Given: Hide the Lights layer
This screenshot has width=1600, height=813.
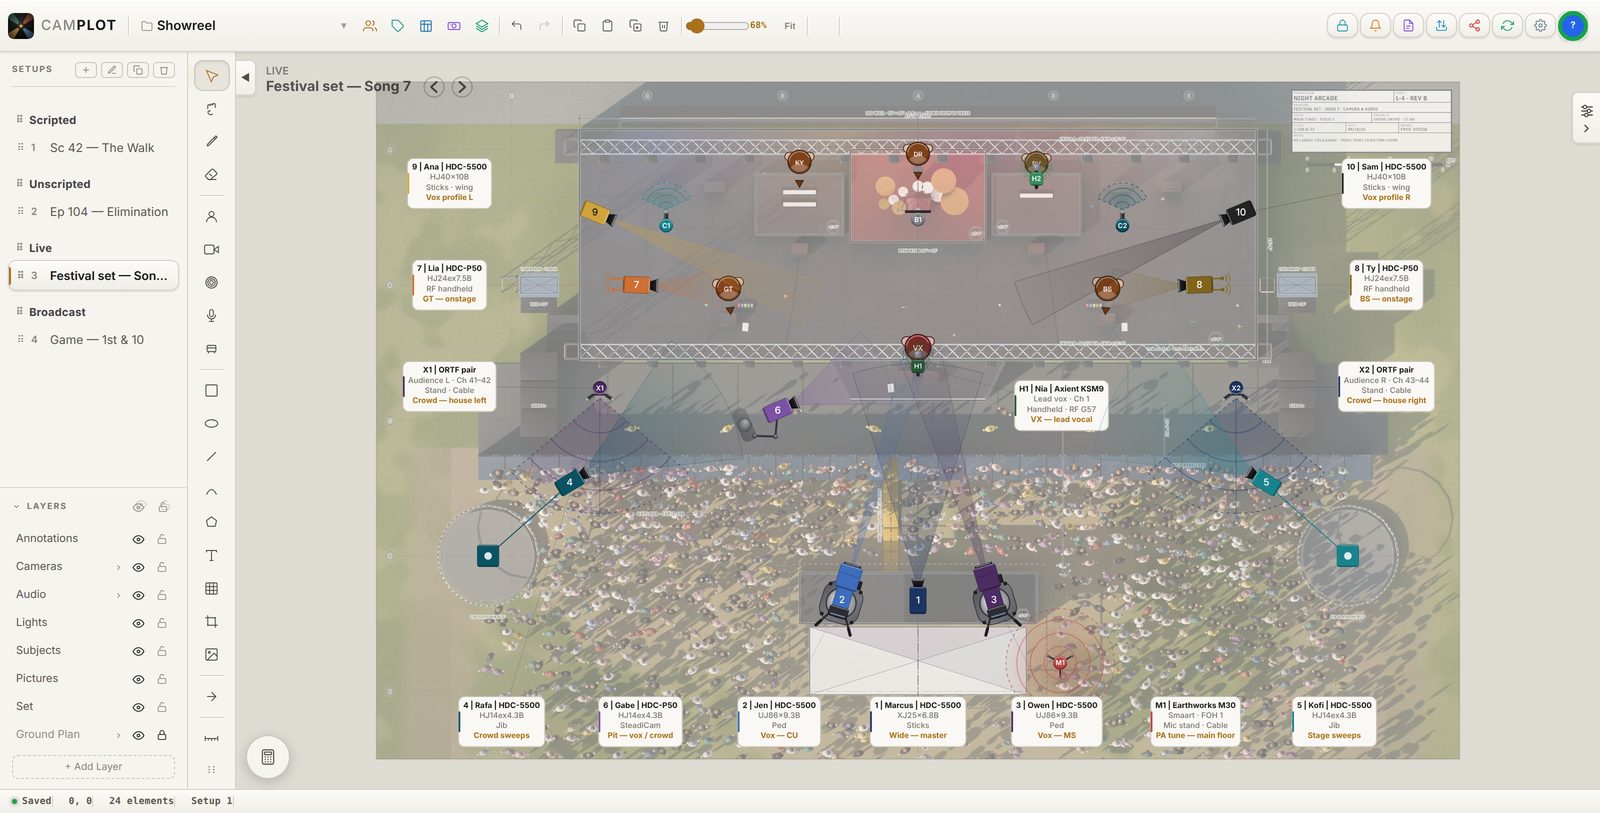Looking at the screenshot, I should 139,623.
